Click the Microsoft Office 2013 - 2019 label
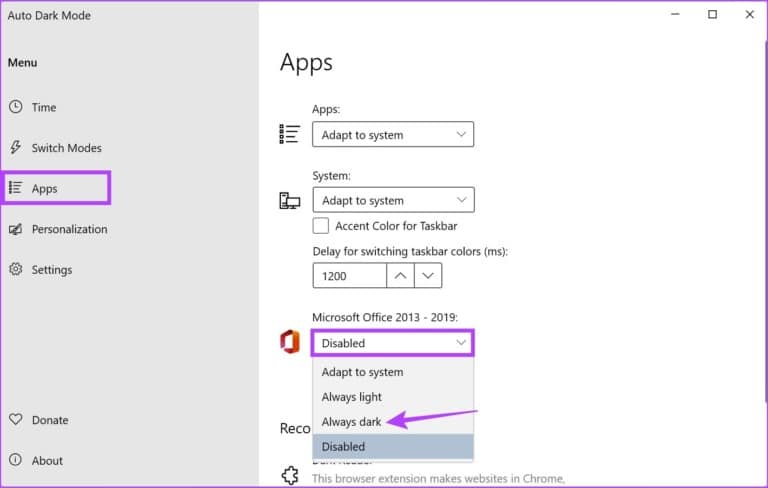This screenshot has height=488, width=768. [x=385, y=317]
